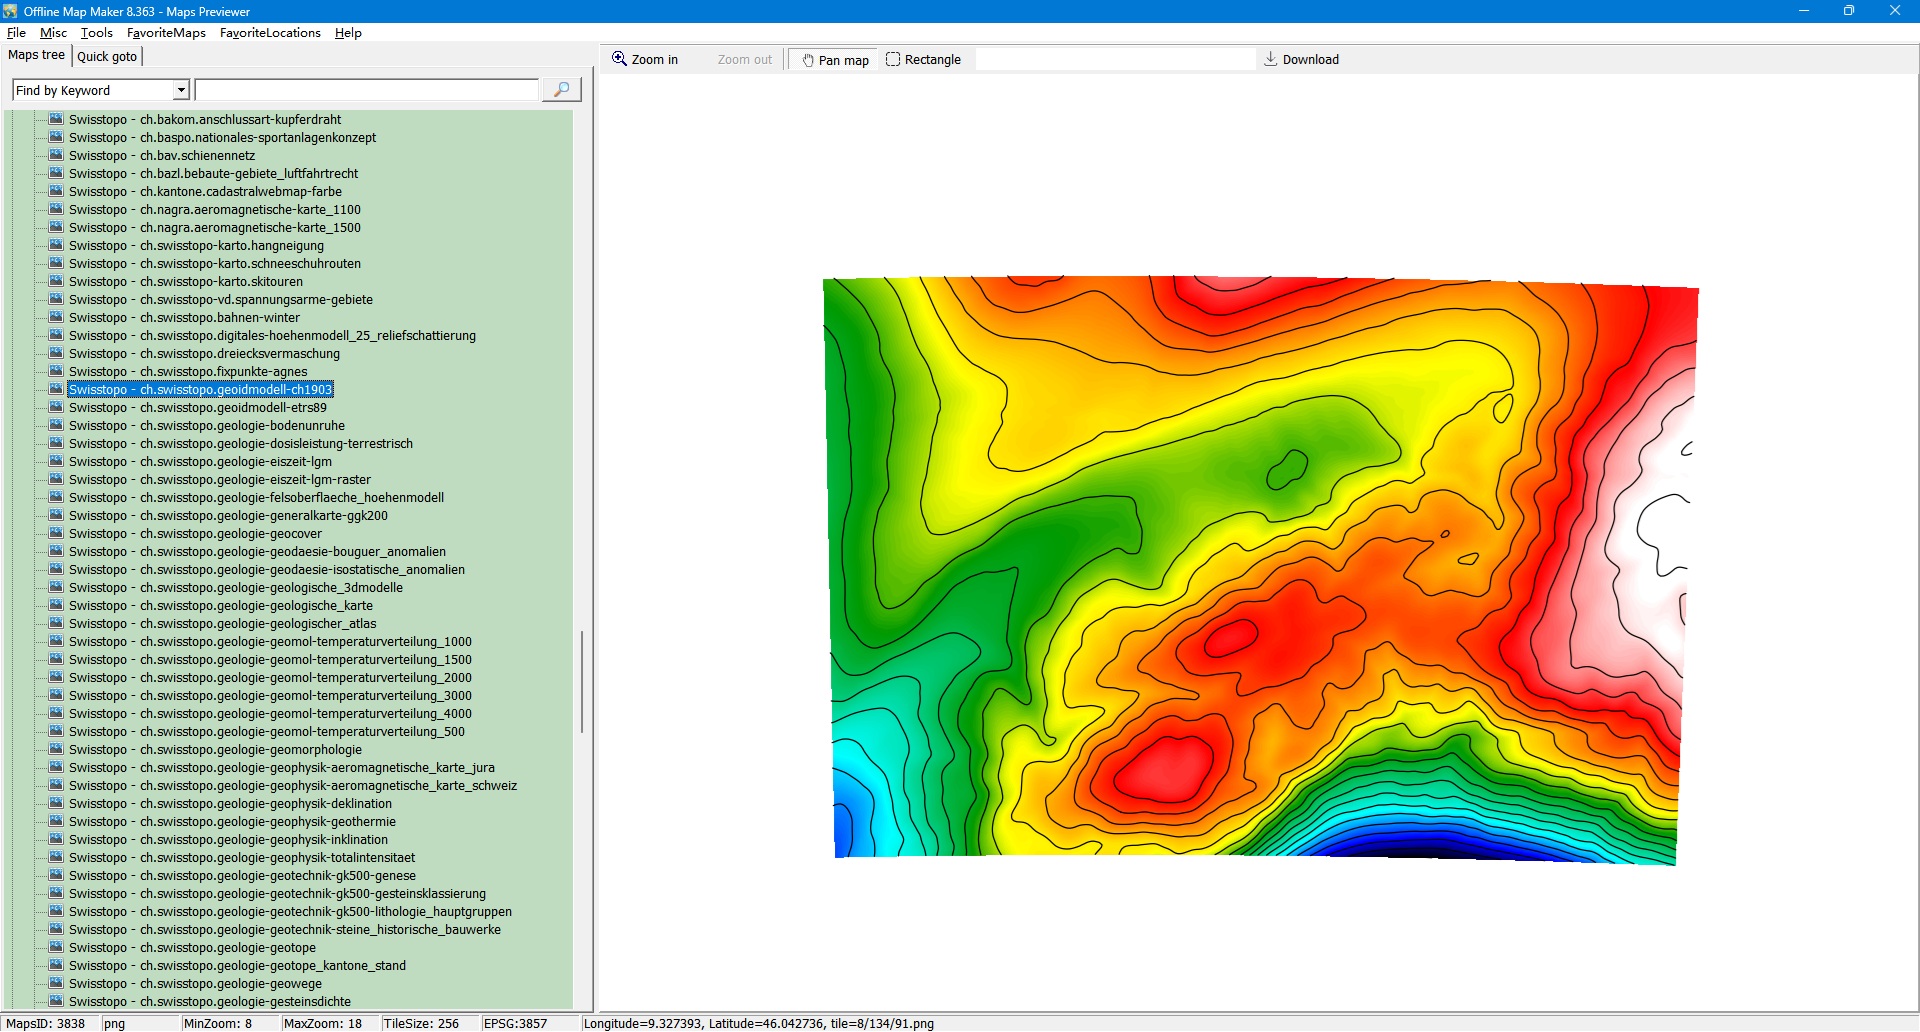Click the Download arrow icon
This screenshot has width=1920, height=1032.
1271,59
